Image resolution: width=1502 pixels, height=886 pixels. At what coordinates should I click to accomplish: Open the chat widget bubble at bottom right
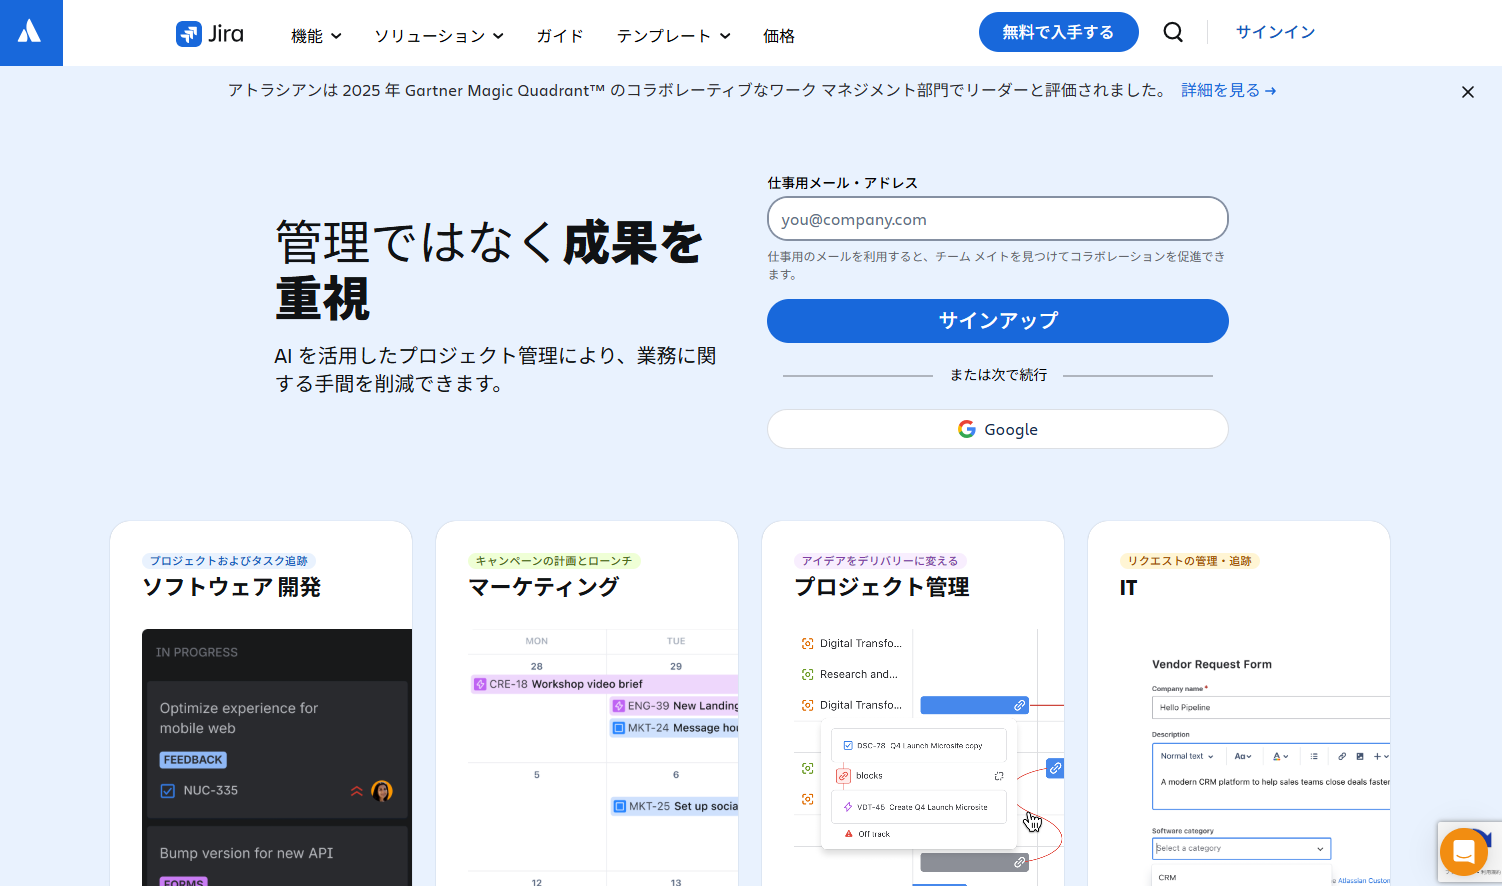point(1464,852)
